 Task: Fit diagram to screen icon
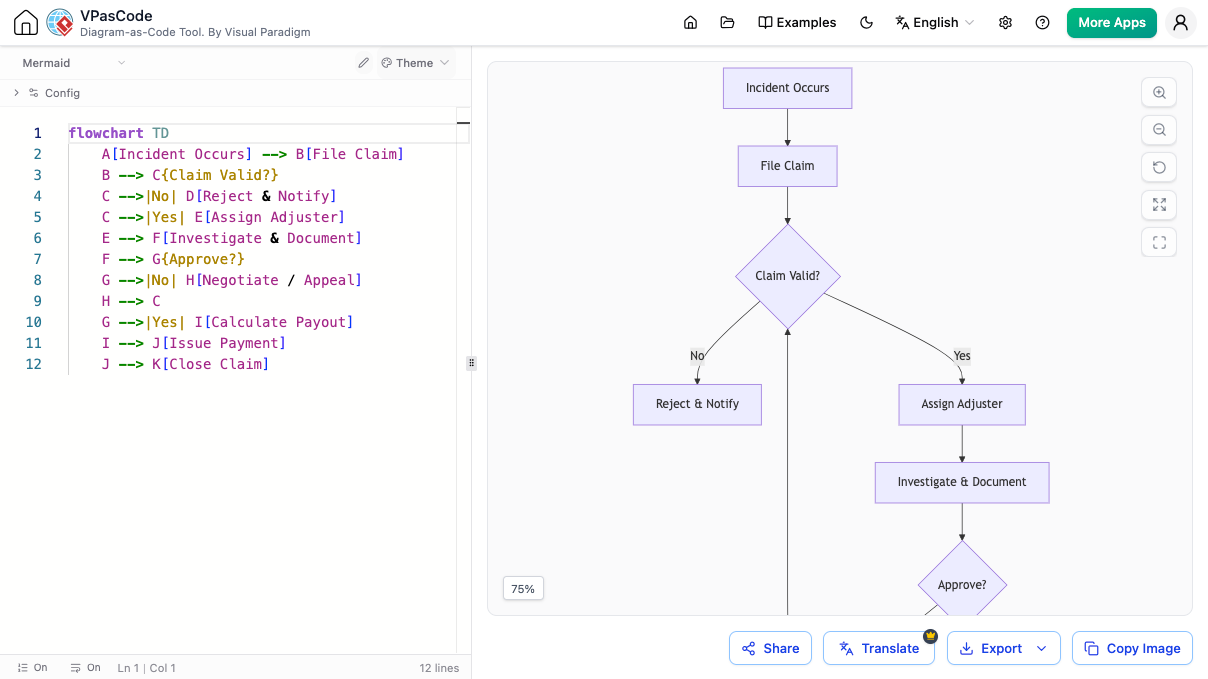click(1159, 205)
